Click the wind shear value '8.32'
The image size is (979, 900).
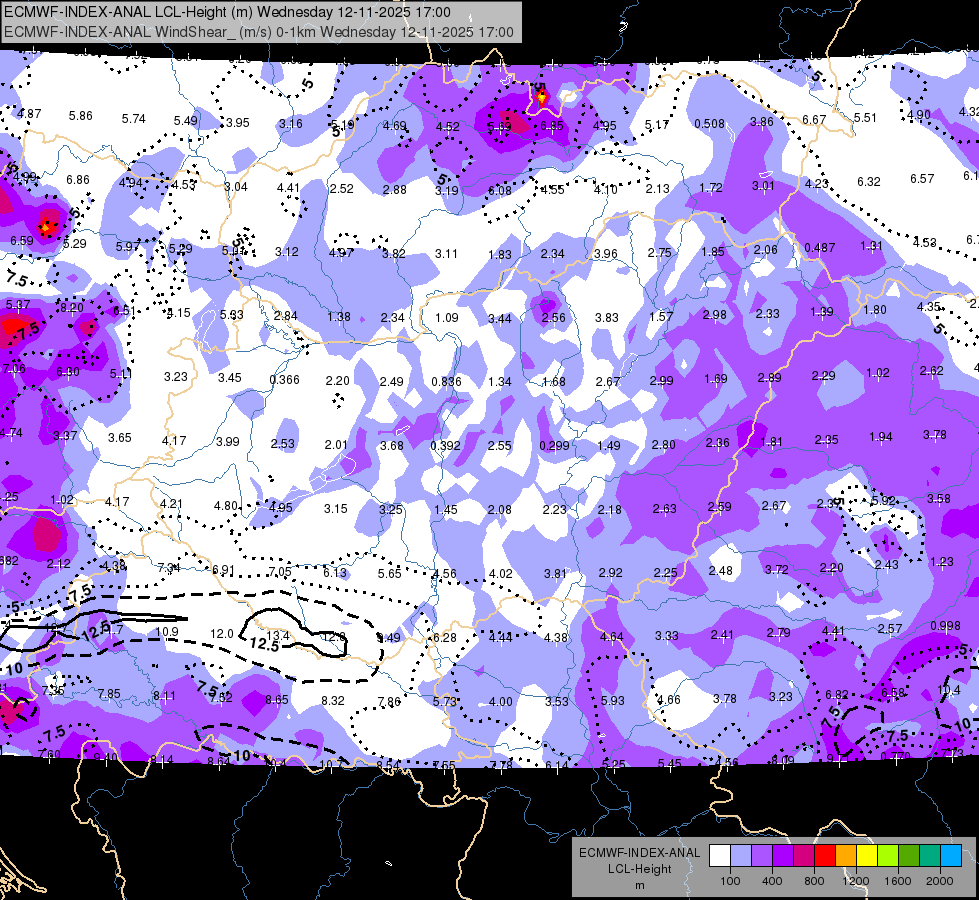pyautogui.click(x=333, y=701)
